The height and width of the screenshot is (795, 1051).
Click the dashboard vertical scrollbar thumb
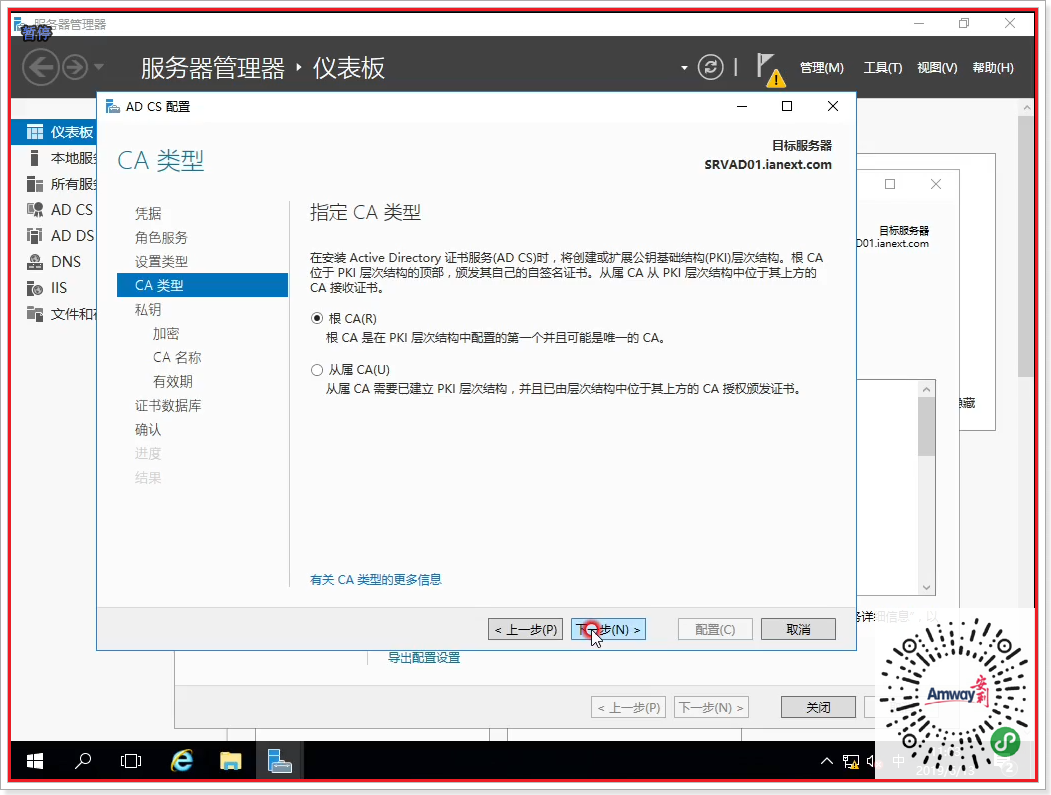tap(1026, 246)
